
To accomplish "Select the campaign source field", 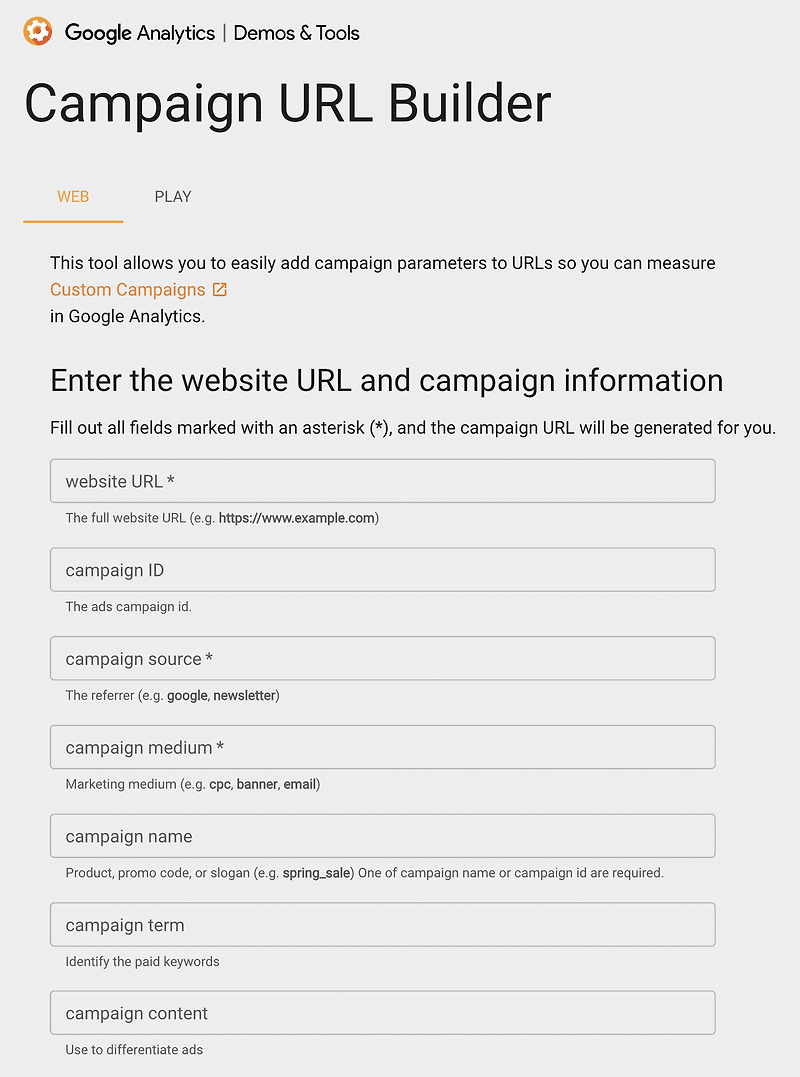I will (383, 658).
